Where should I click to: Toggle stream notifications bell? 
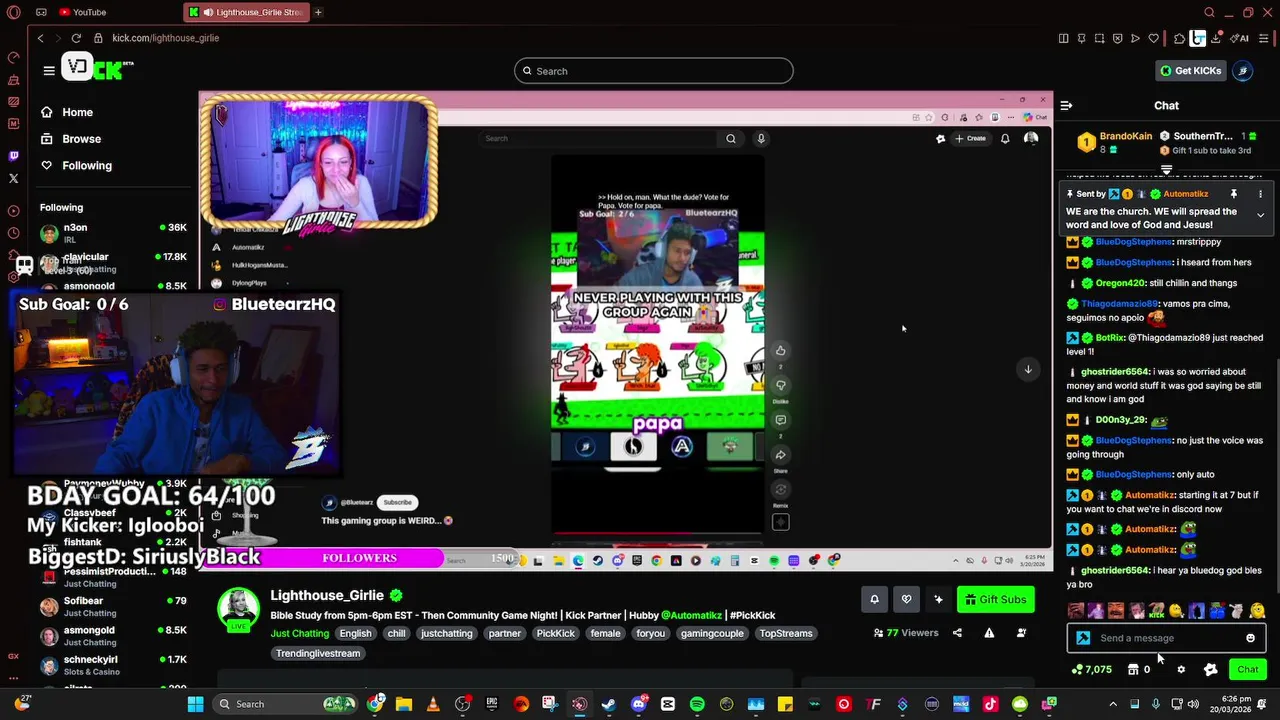point(874,599)
